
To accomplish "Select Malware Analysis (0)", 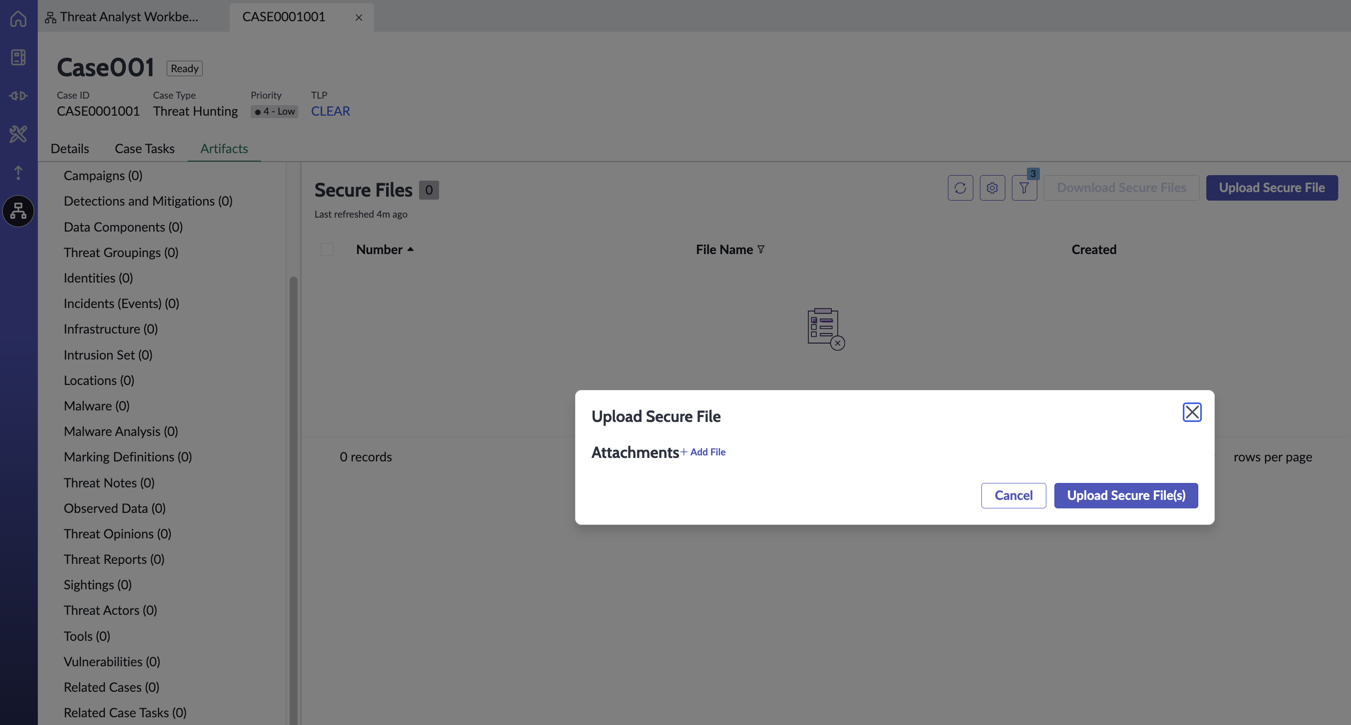I will (121, 431).
